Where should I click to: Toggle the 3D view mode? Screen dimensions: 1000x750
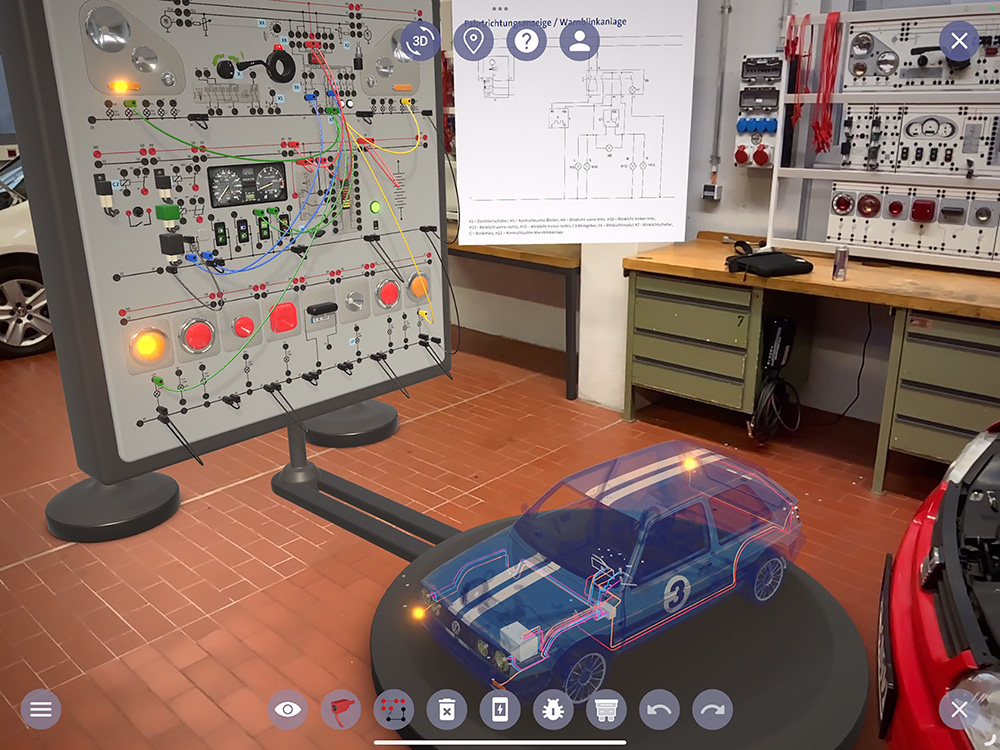pyautogui.click(x=420, y=41)
